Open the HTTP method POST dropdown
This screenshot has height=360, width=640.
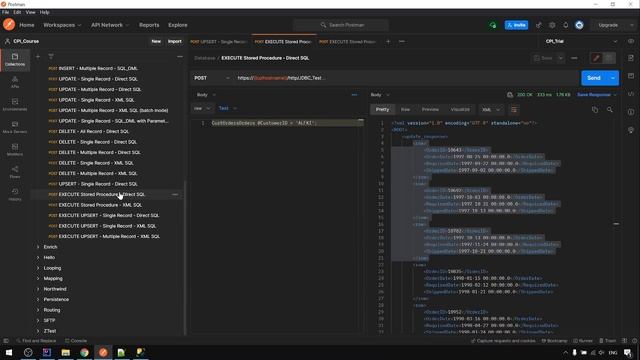tap(211, 78)
